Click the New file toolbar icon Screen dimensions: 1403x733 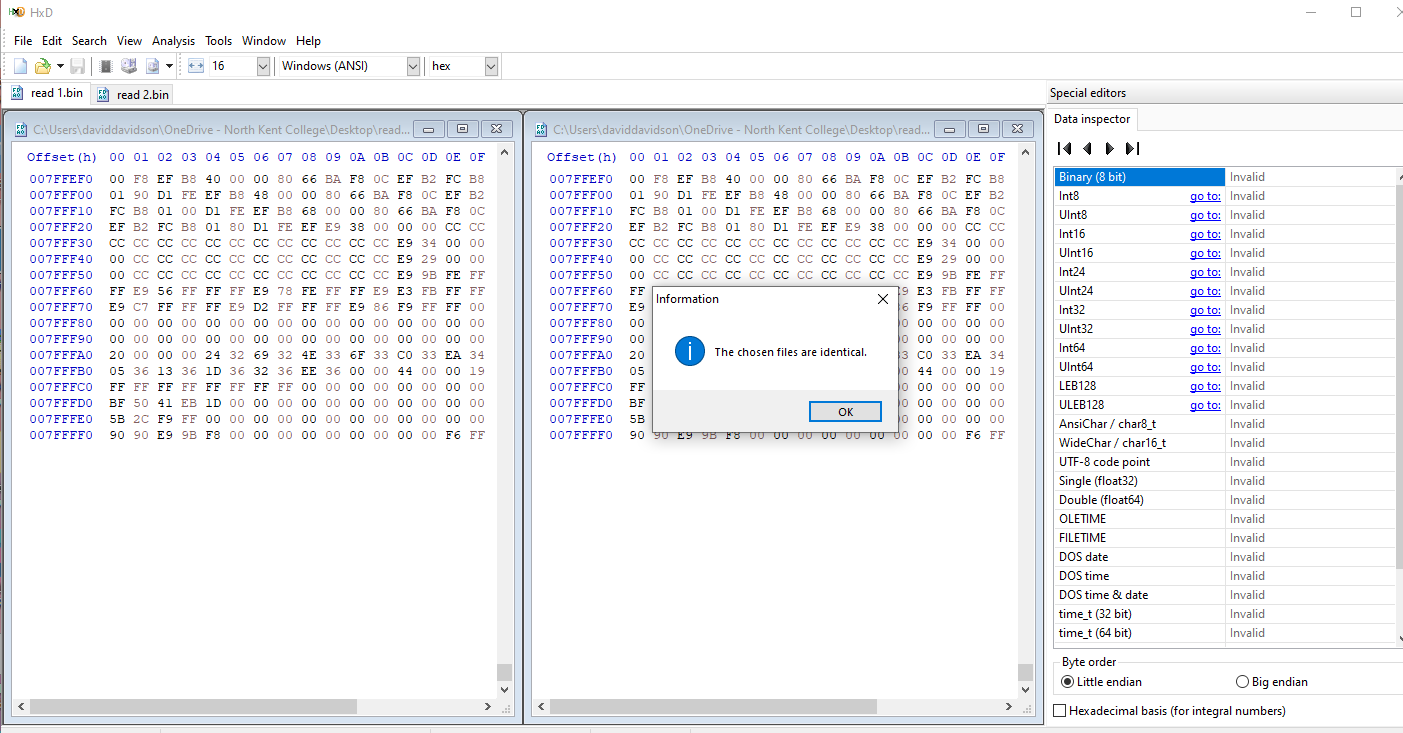click(x=20, y=66)
